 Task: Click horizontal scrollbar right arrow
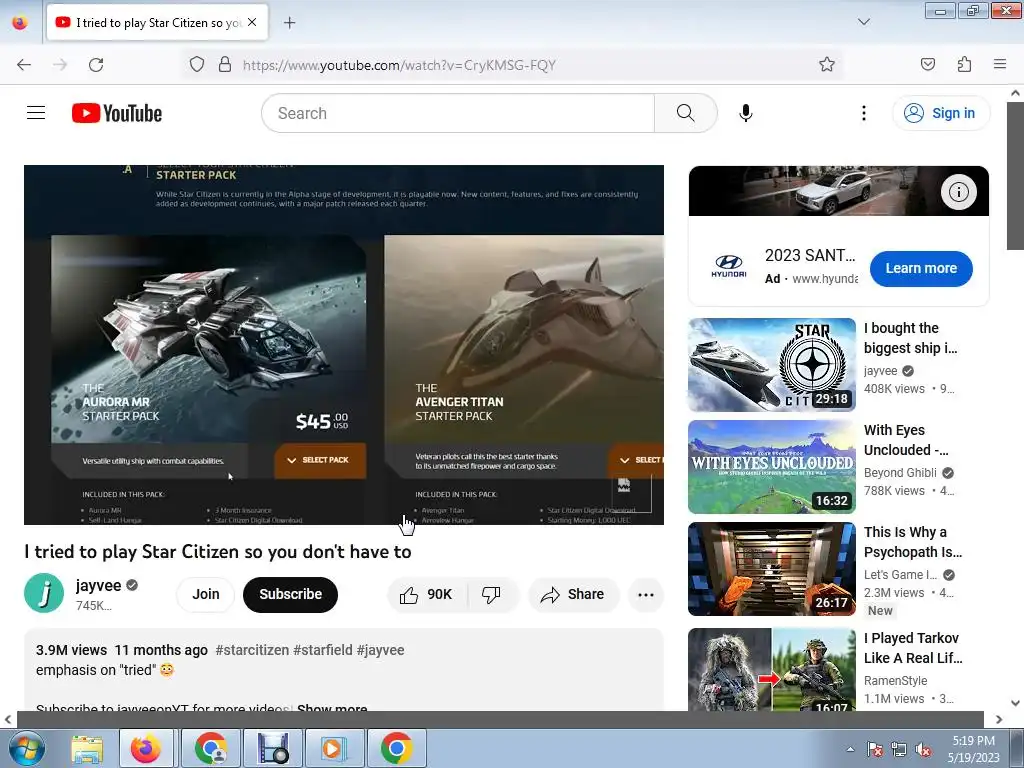pyautogui.click(x=999, y=719)
